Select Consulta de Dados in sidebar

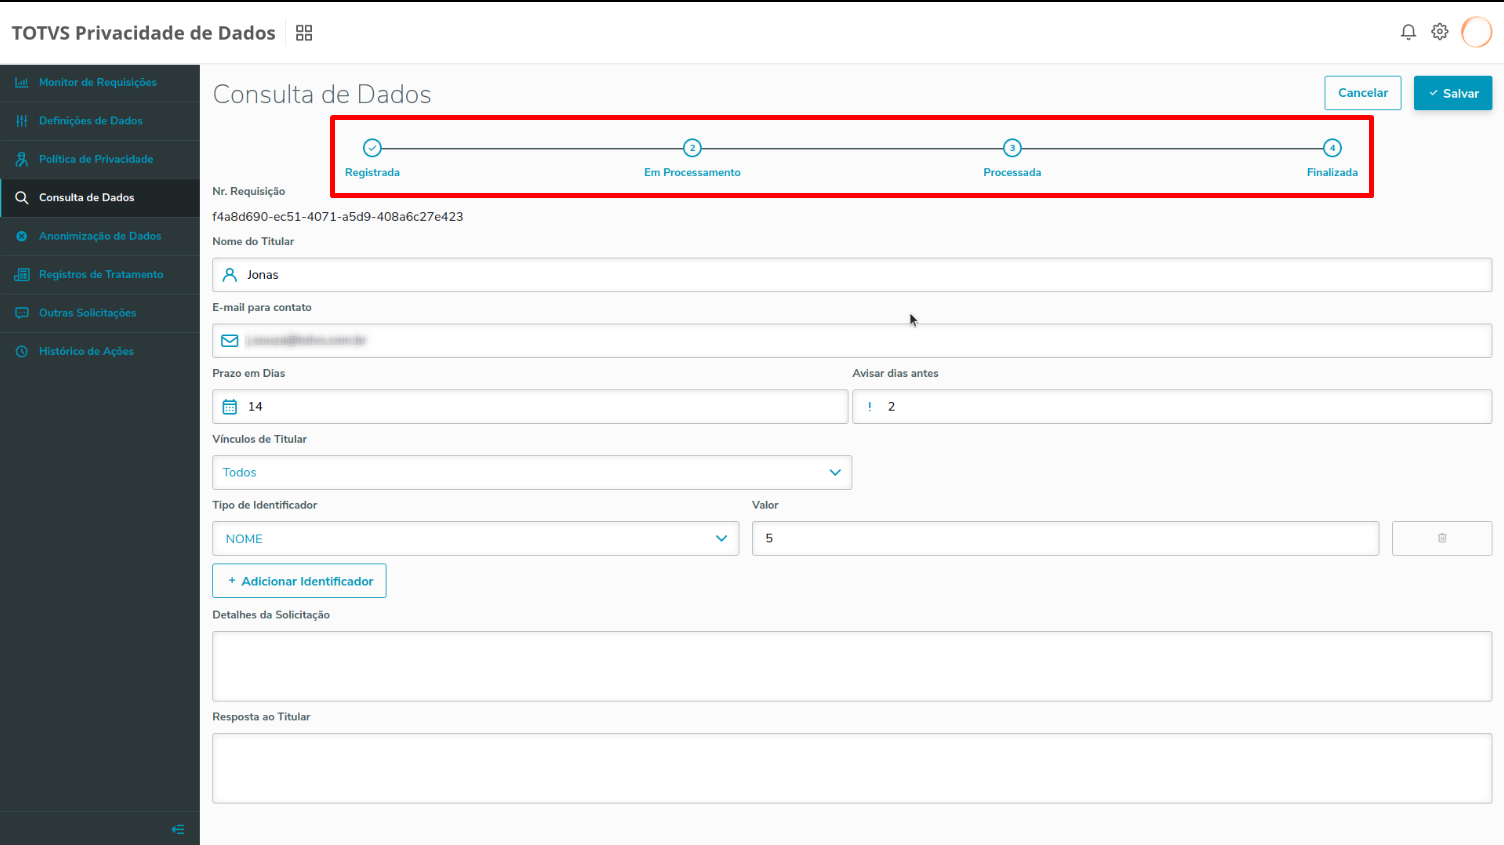click(100, 198)
